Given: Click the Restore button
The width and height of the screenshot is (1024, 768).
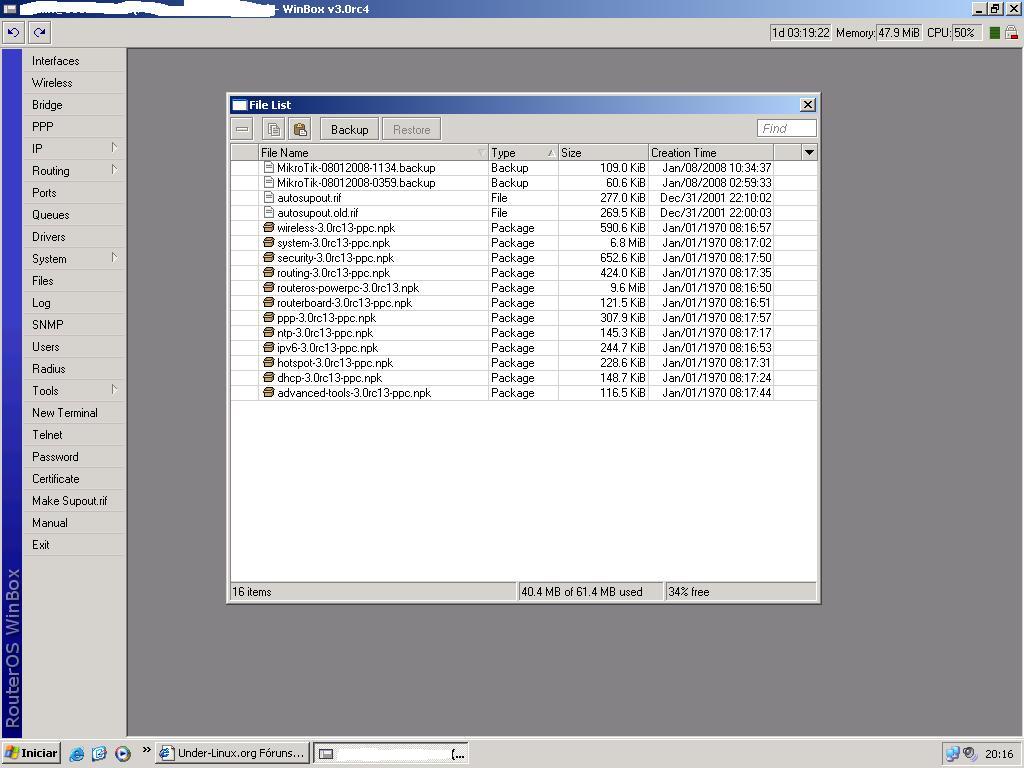Looking at the screenshot, I should point(411,129).
